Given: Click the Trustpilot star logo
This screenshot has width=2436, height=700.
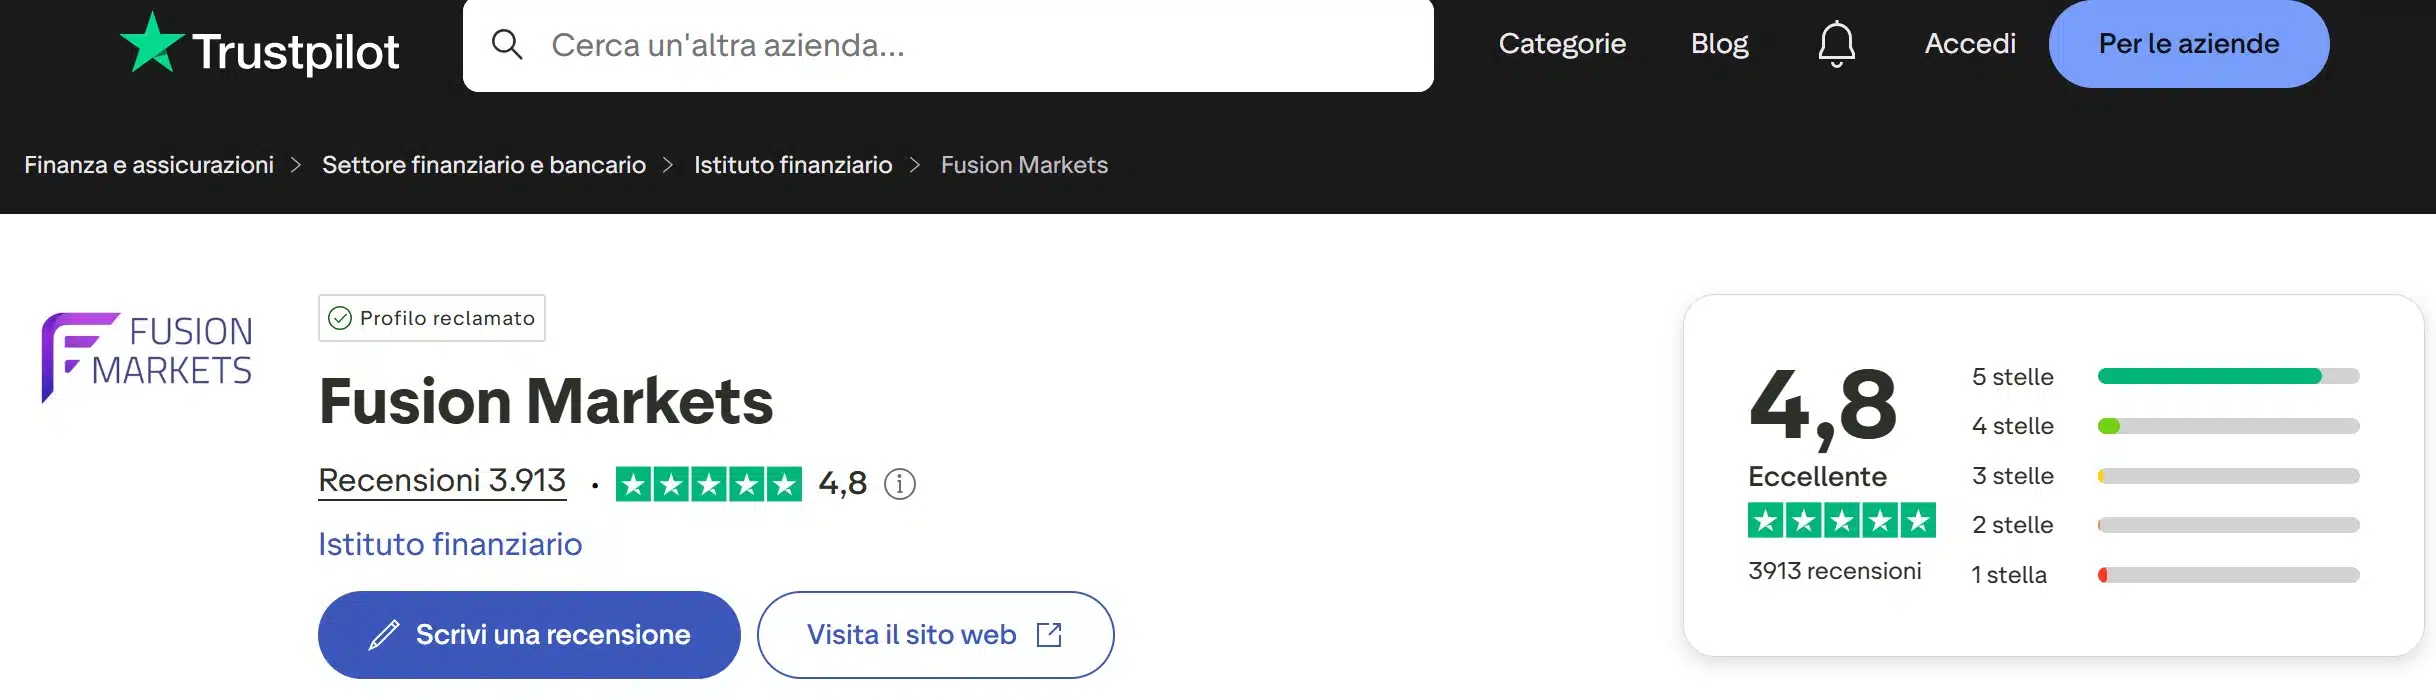Looking at the screenshot, I should [152, 44].
